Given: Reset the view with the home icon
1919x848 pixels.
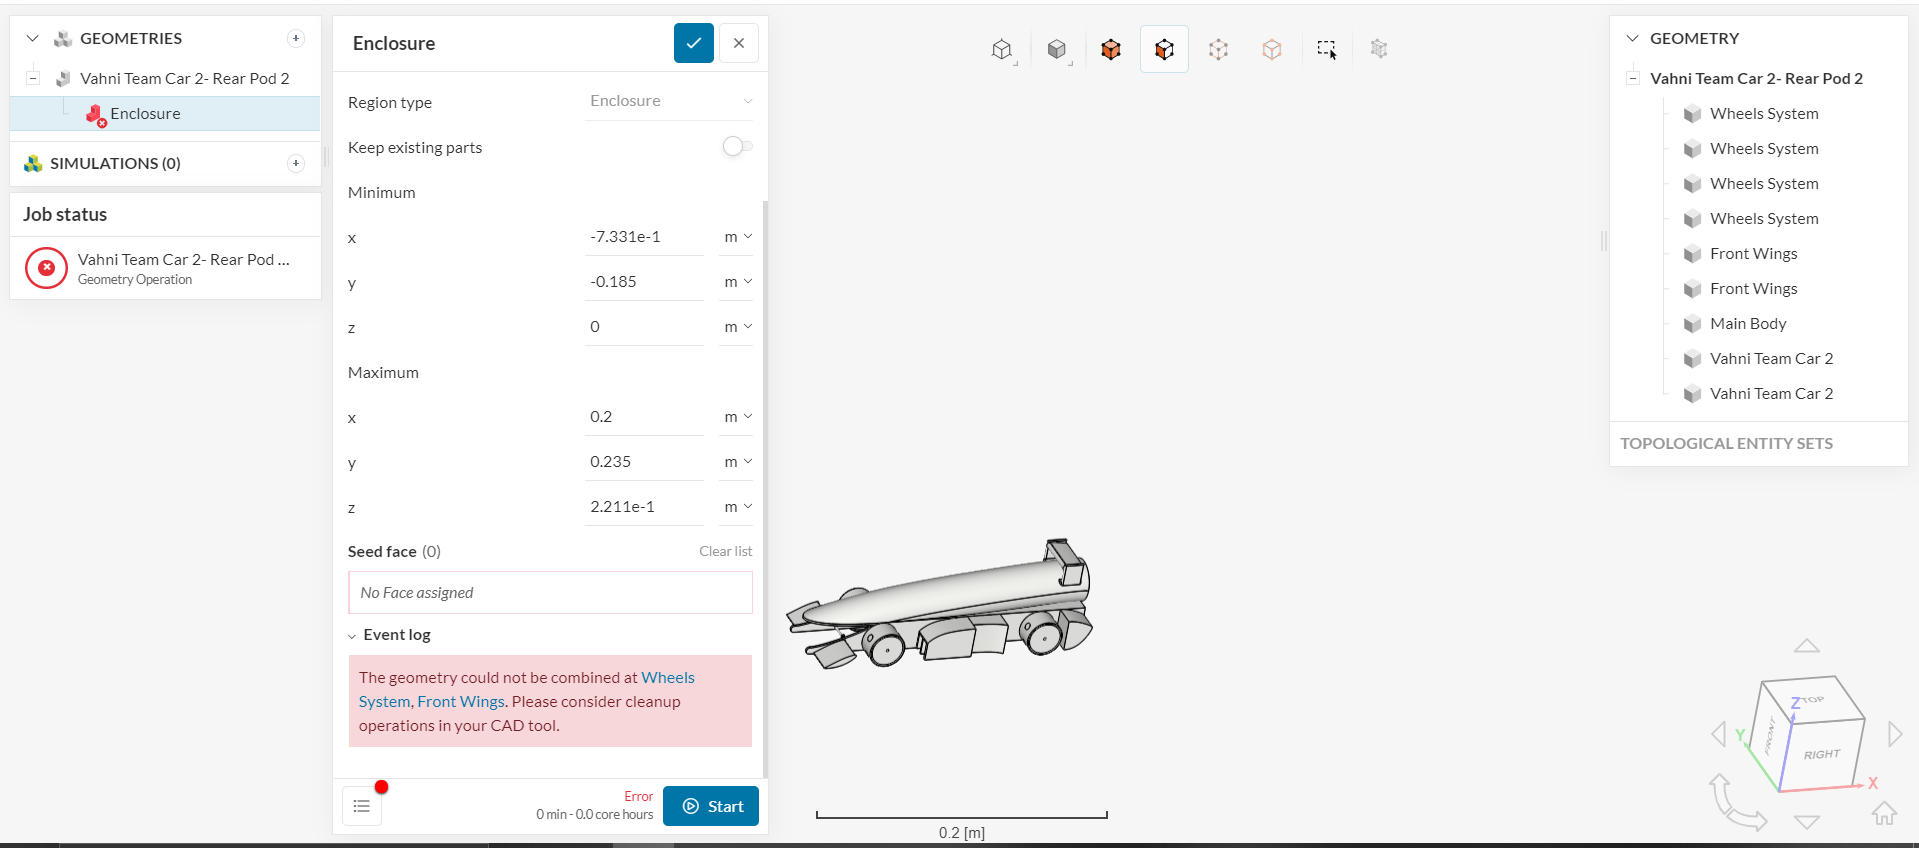Looking at the screenshot, I should tap(1884, 813).
